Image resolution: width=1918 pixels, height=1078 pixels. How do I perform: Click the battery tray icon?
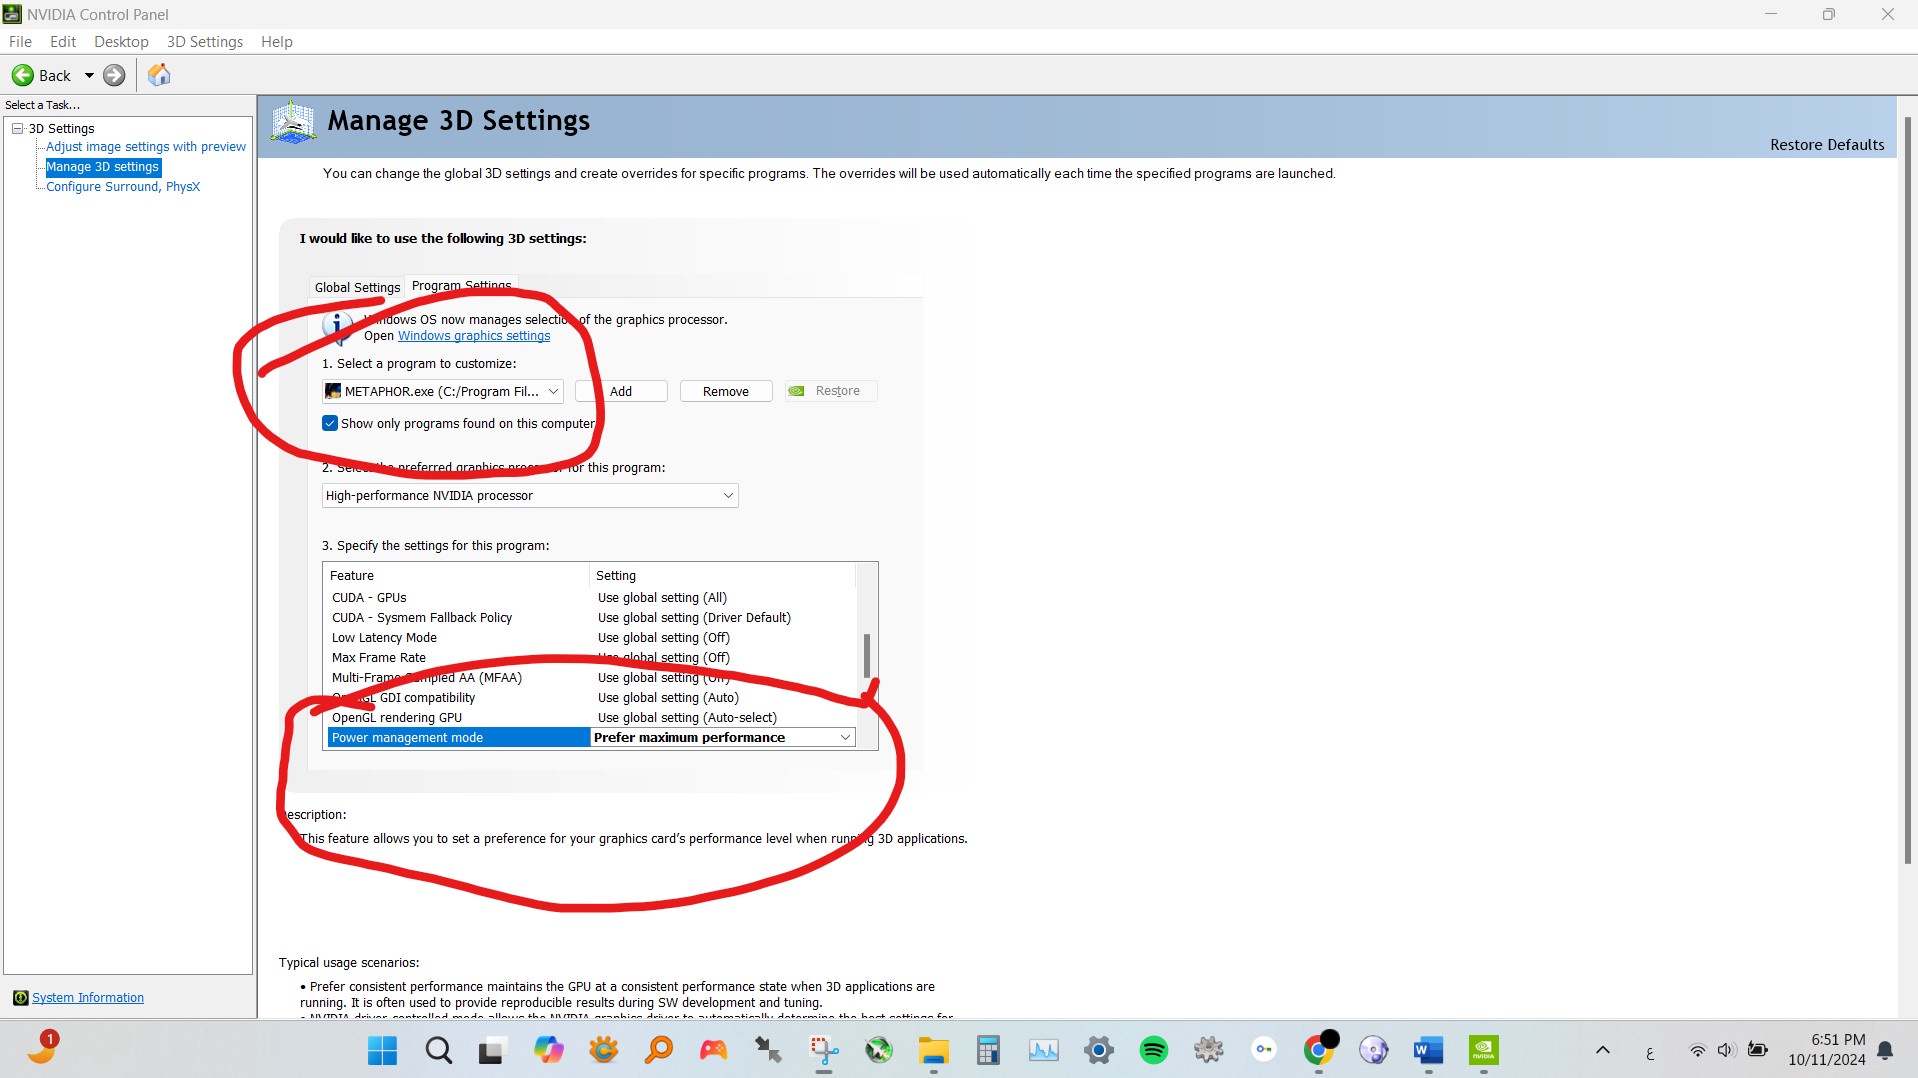1757,1050
